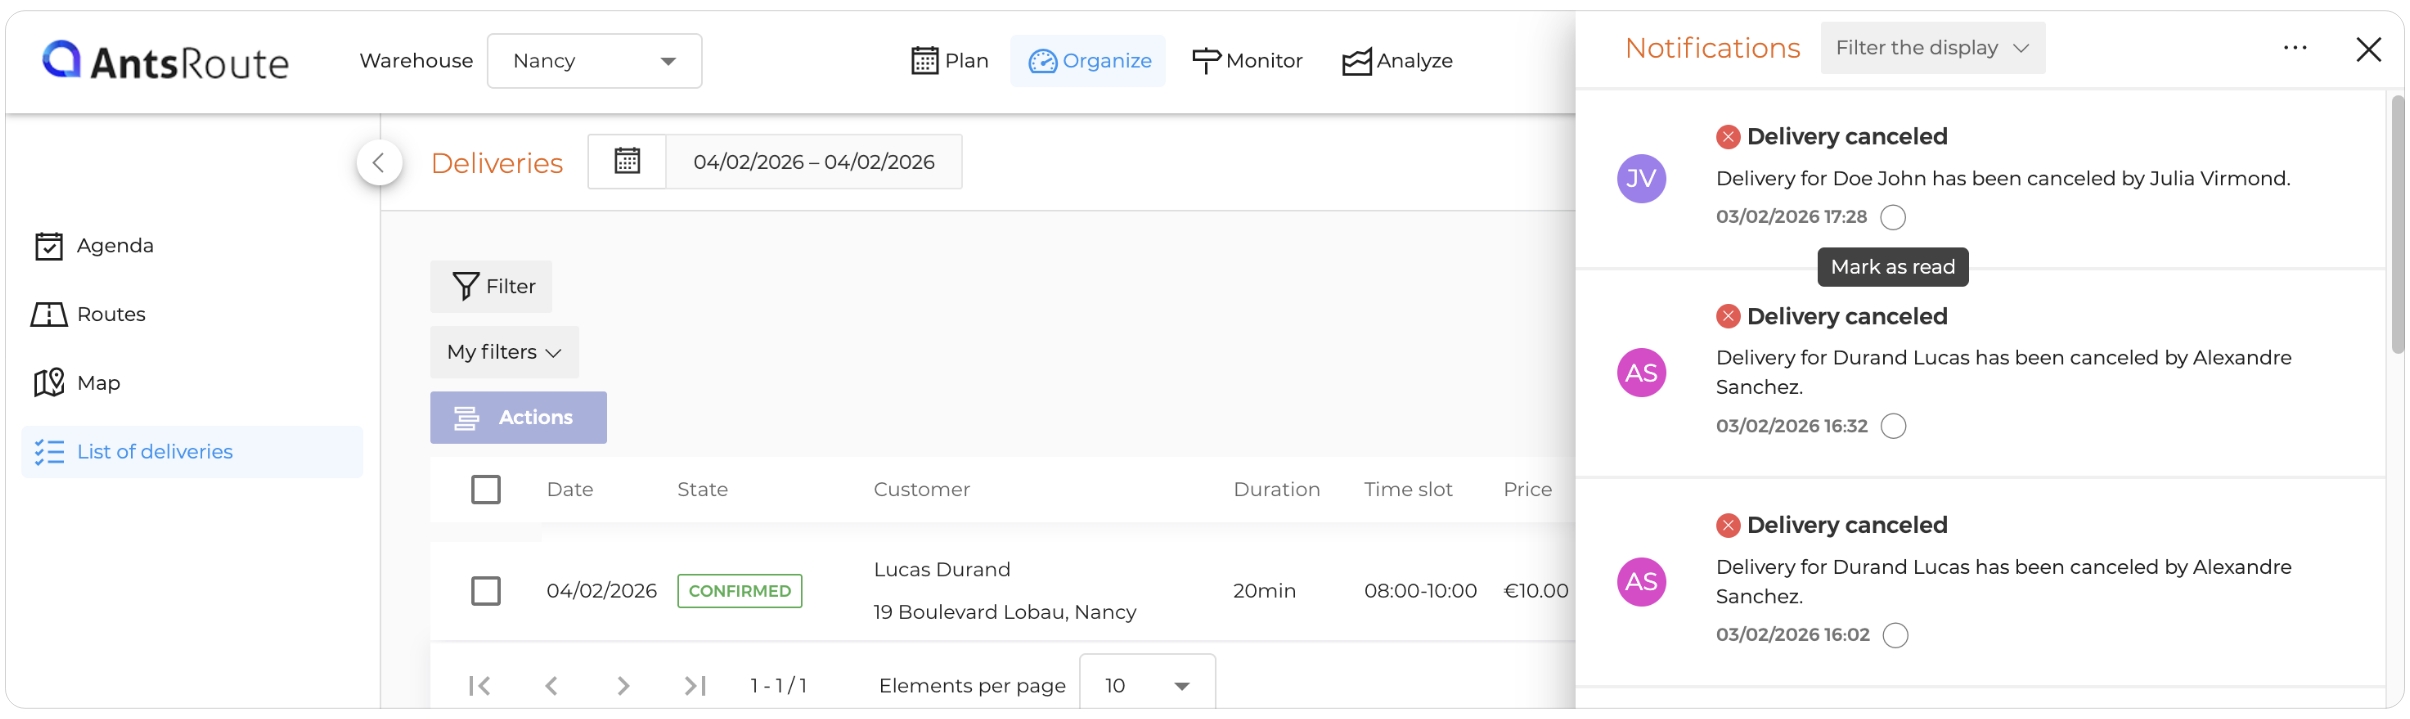The image size is (2410, 719).
Task: Jump to the last page of deliveries
Action: pos(695,686)
